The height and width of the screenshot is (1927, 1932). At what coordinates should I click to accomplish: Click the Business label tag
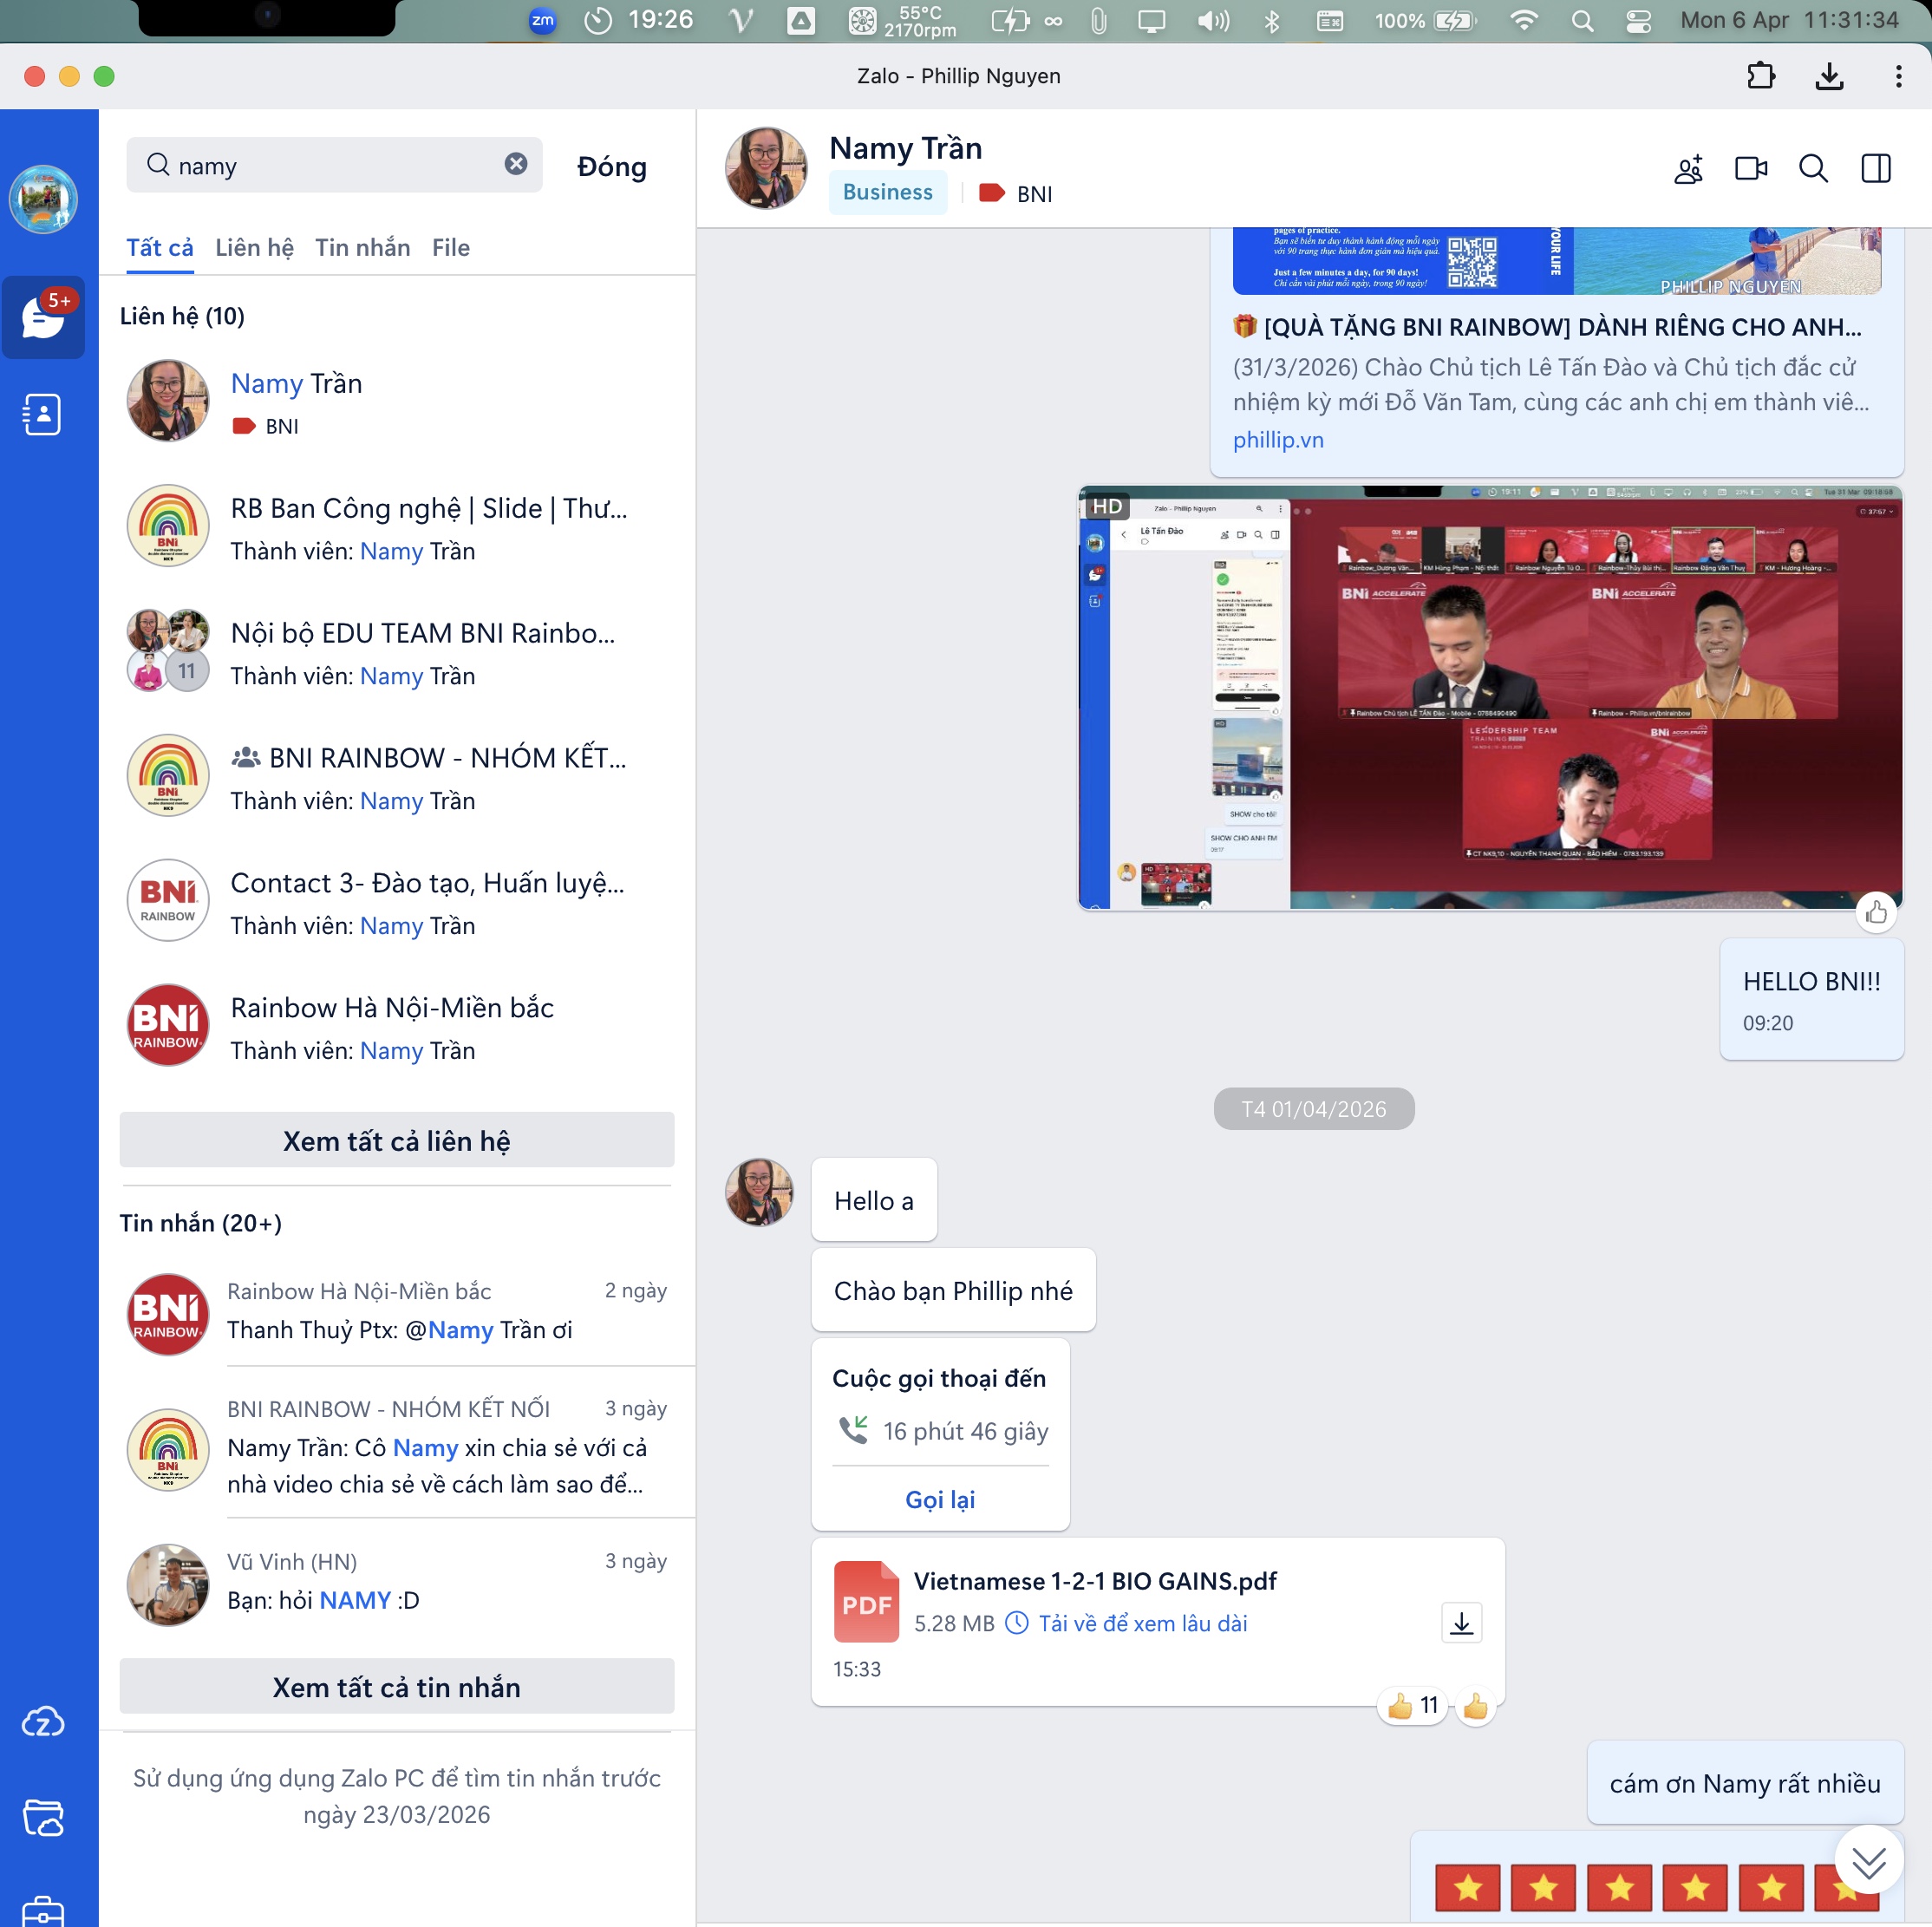pos(887,192)
